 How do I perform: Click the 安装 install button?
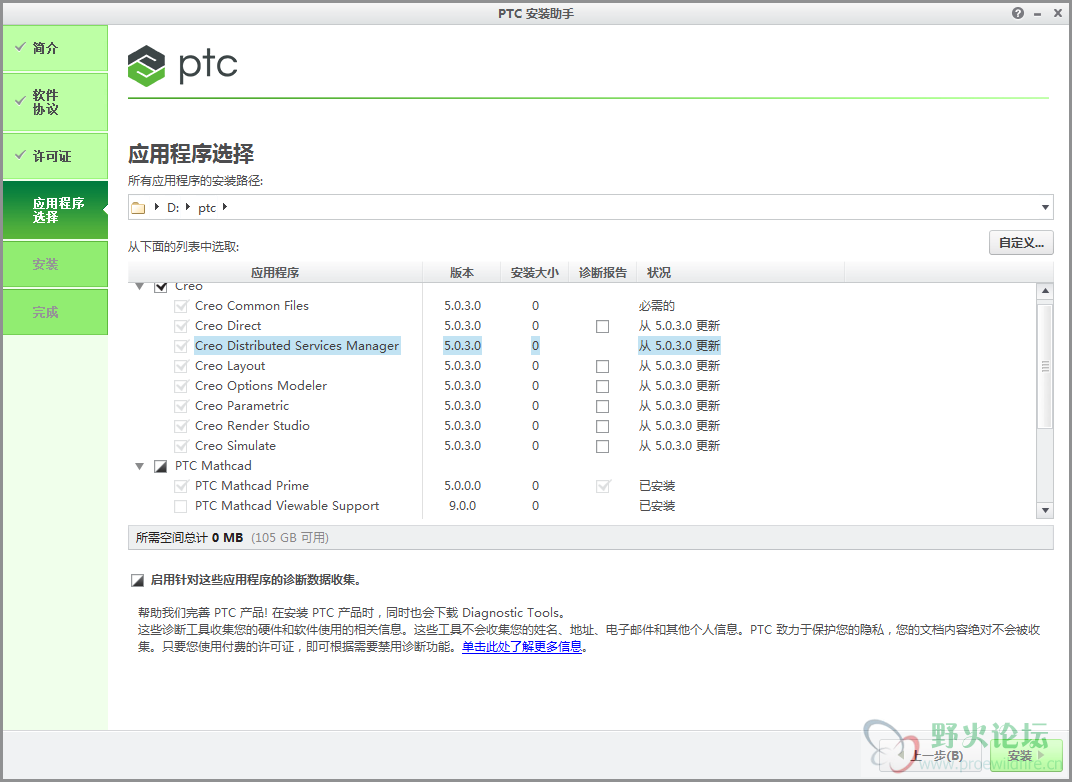click(1026, 755)
